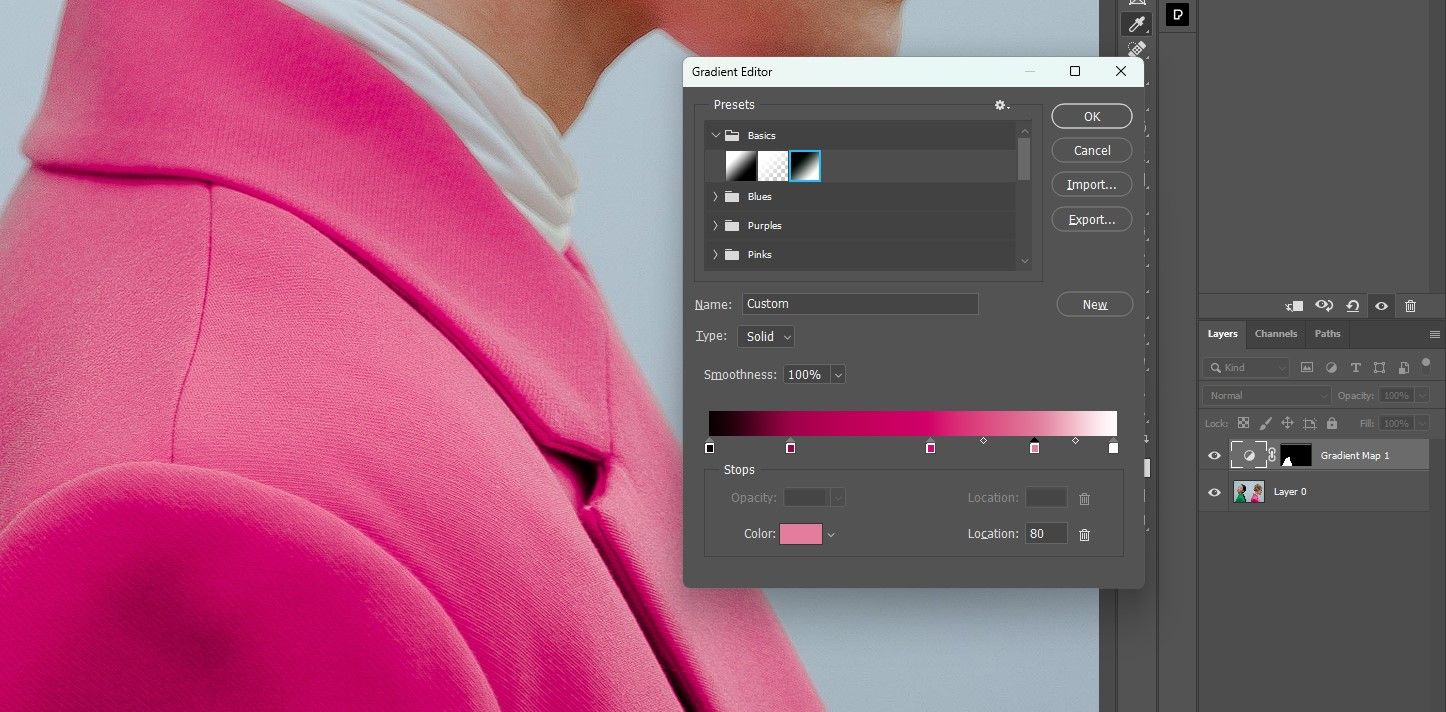Screen dimensions: 1446x712
Task: Hide Layer 0
Action: pos(1214,492)
